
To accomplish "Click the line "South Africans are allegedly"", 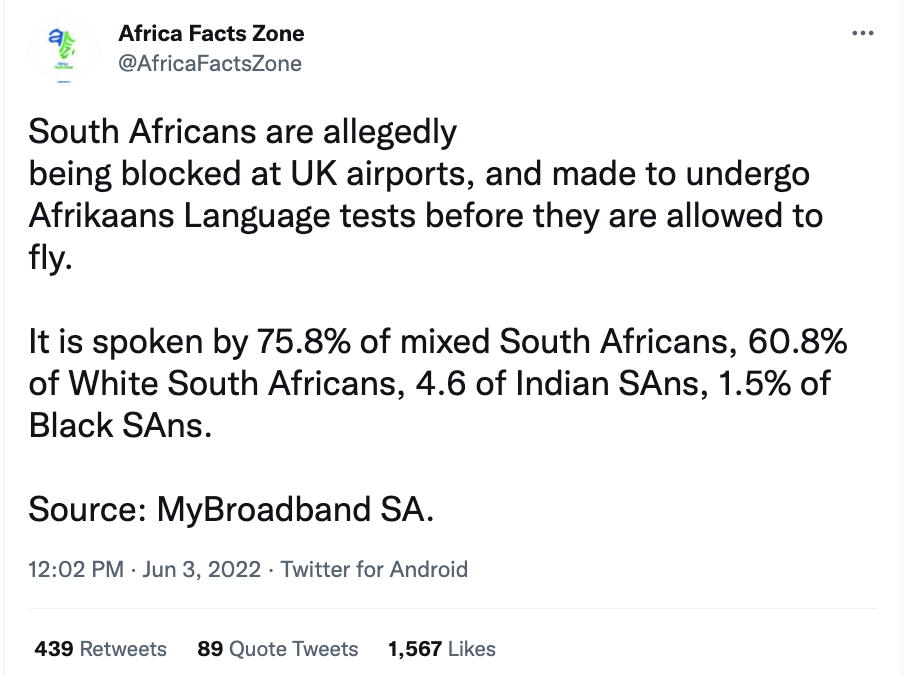I will [242, 132].
